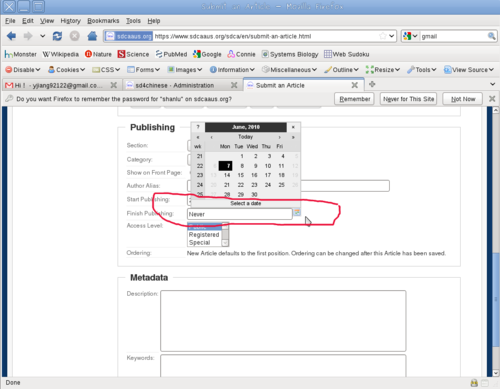Click the calendar help question mark
This screenshot has height=389, width=500.
(198, 127)
